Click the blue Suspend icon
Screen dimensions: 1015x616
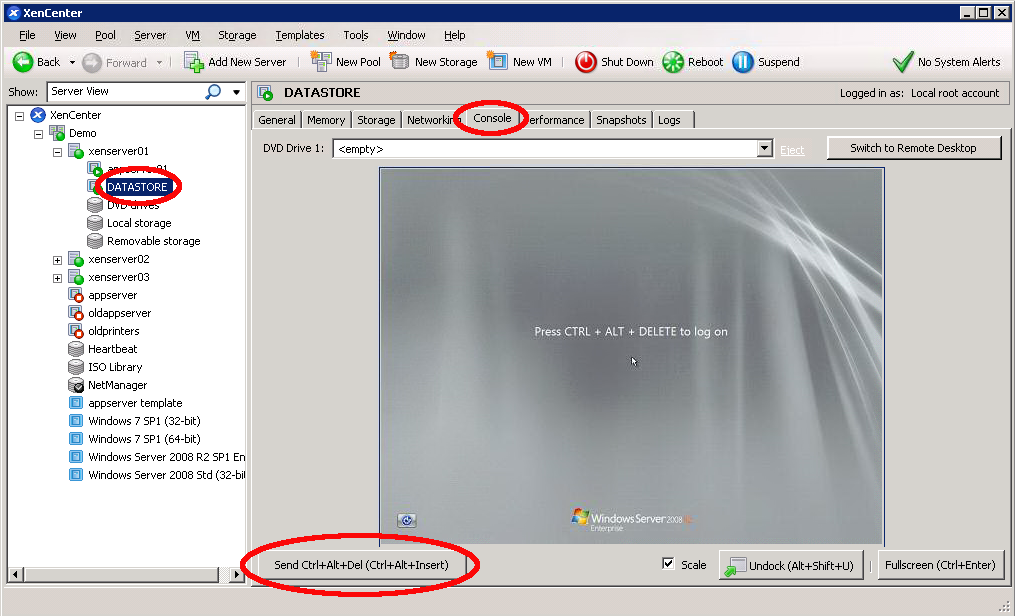[742, 62]
